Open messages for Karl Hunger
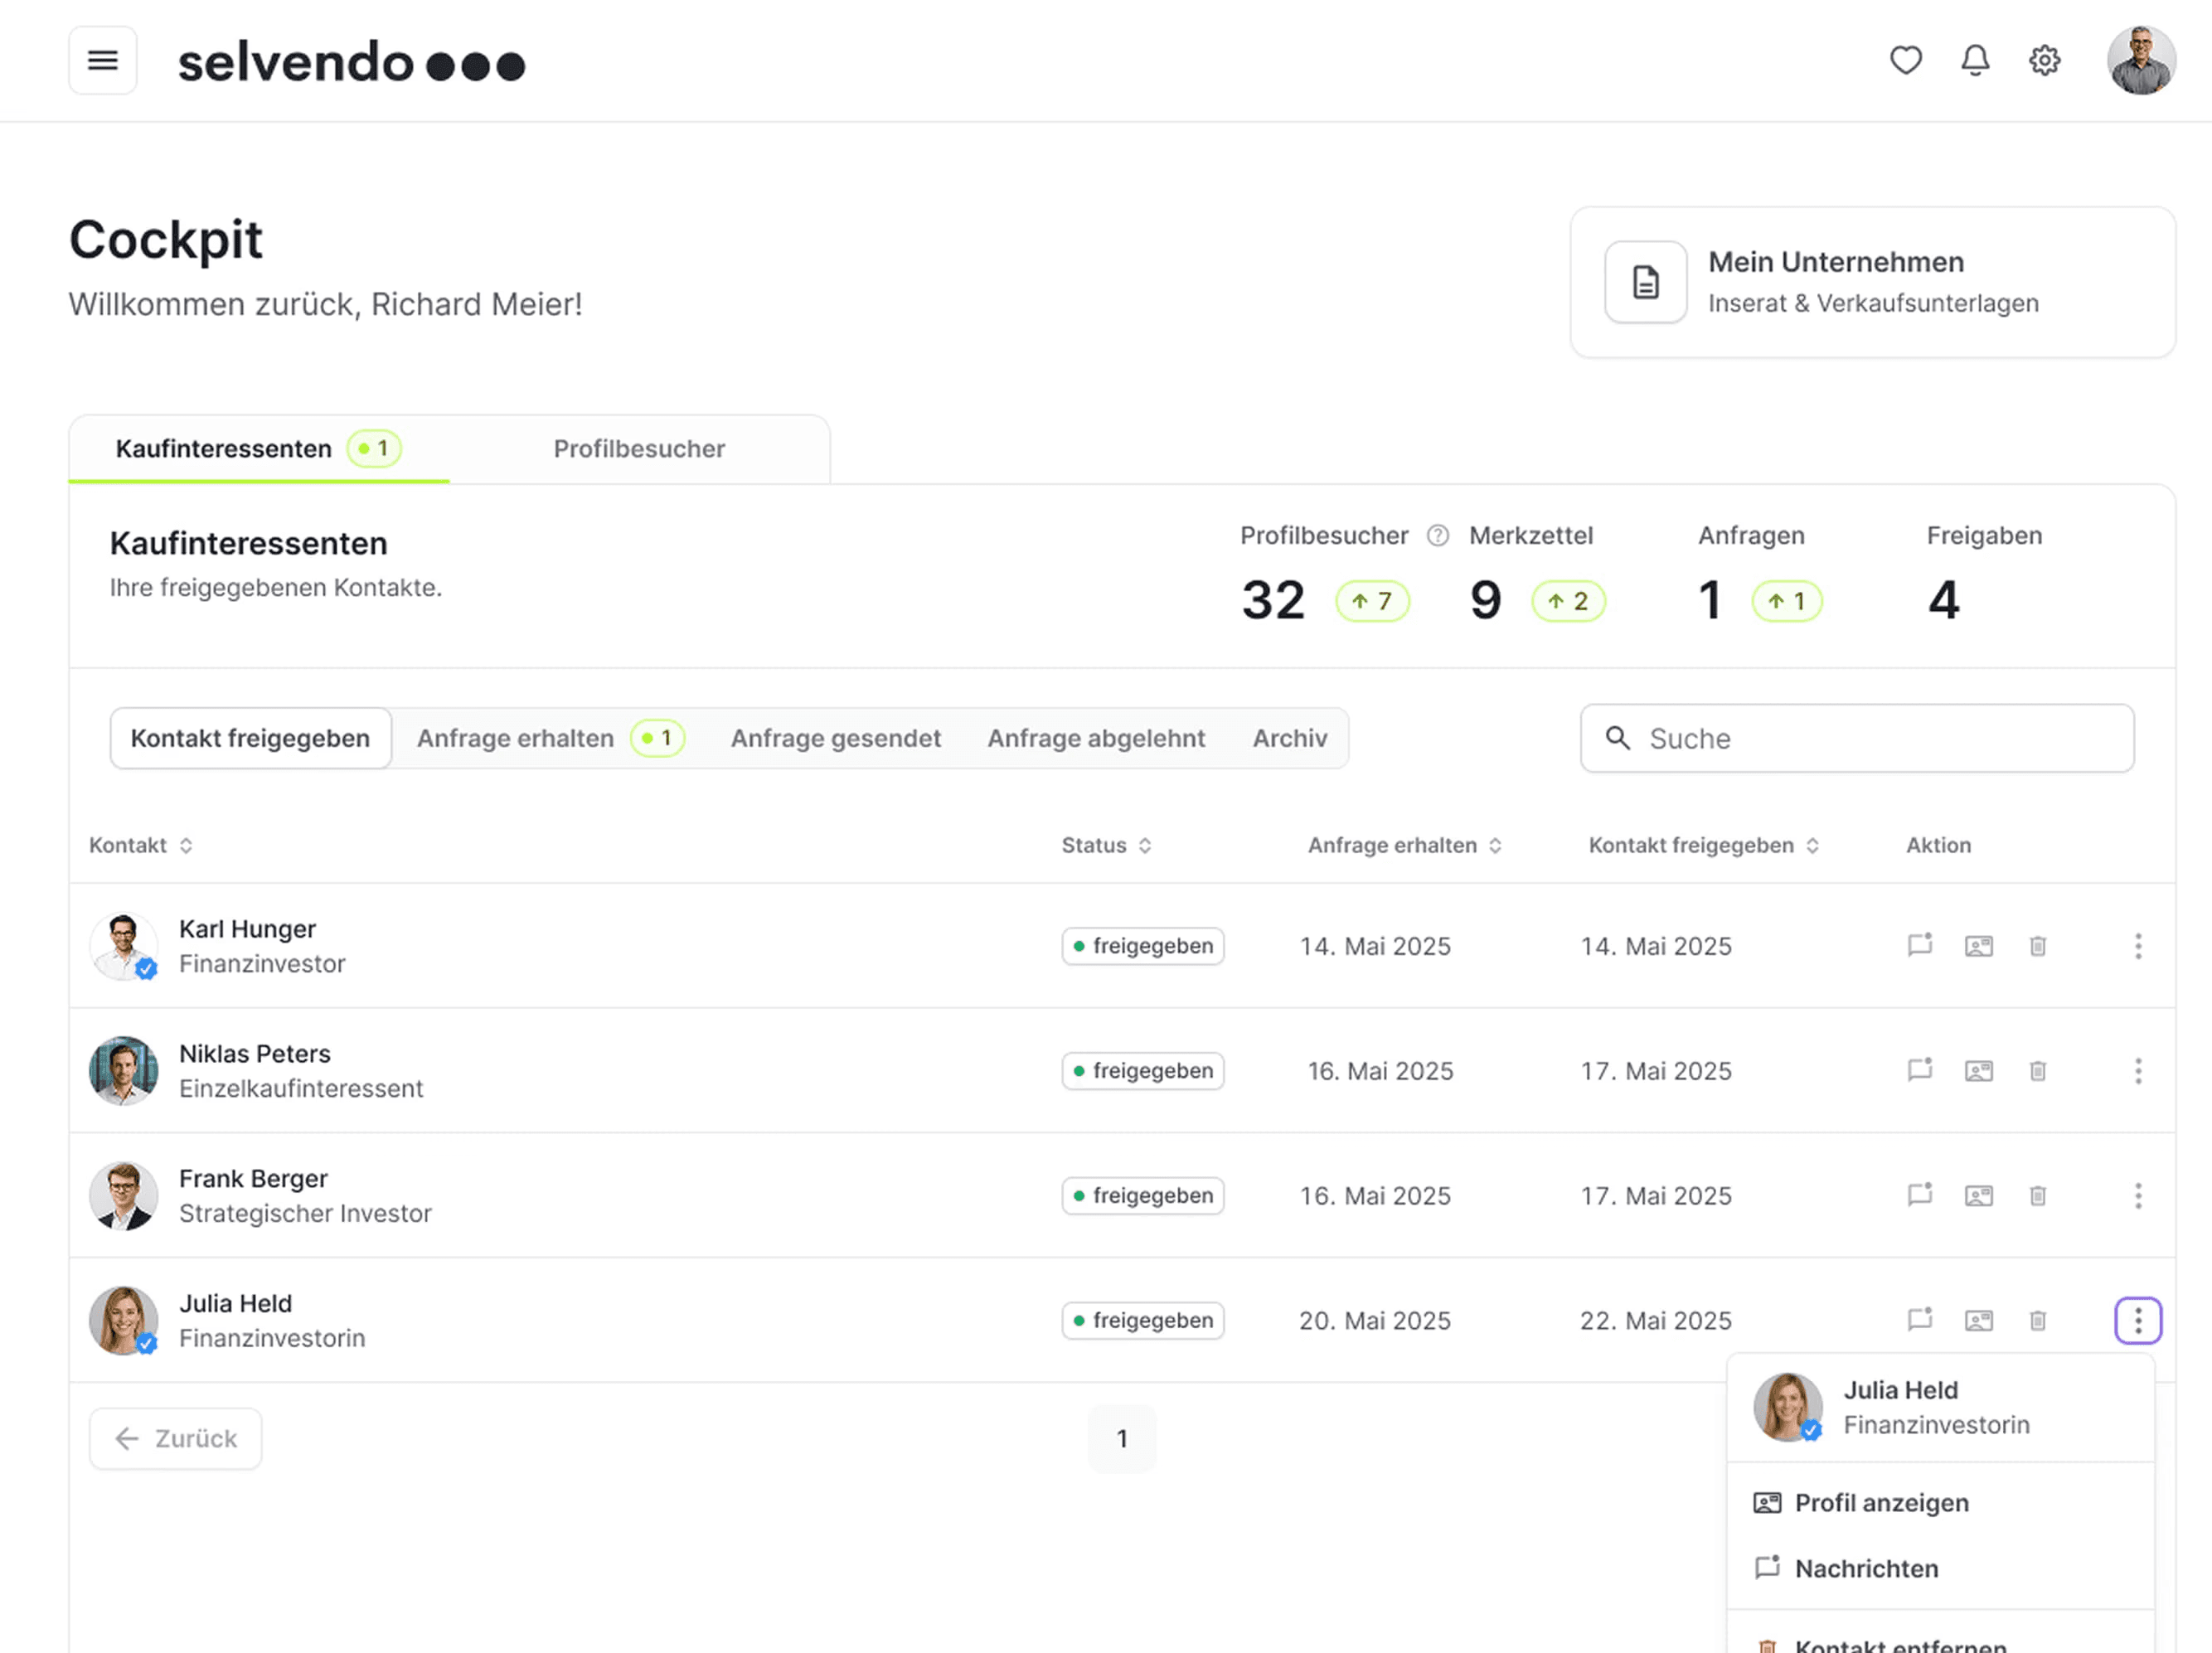Viewport: 2212px width, 1653px height. 1920,946
